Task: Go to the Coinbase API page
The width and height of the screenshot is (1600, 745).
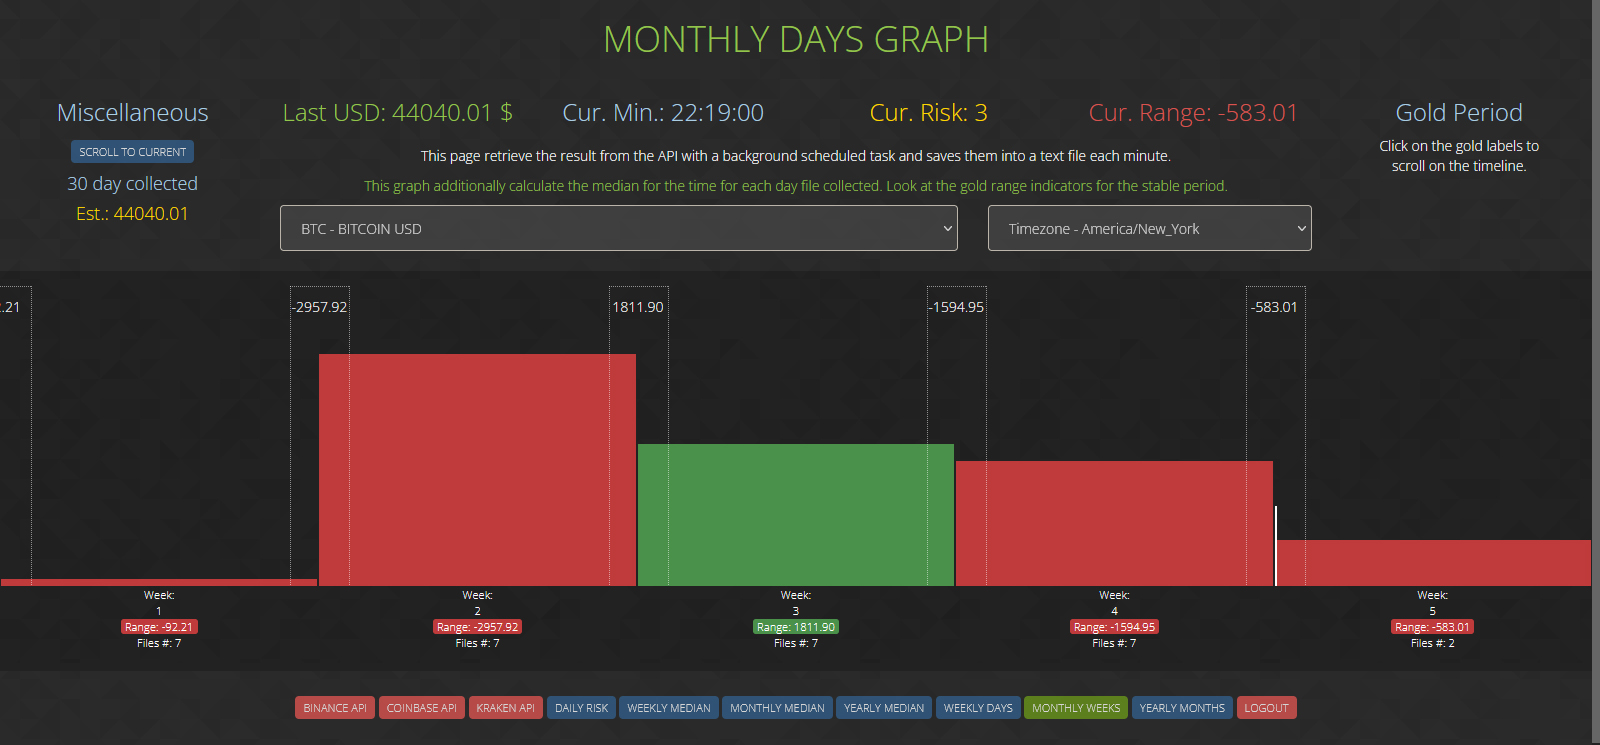Action: pos(421,708)
